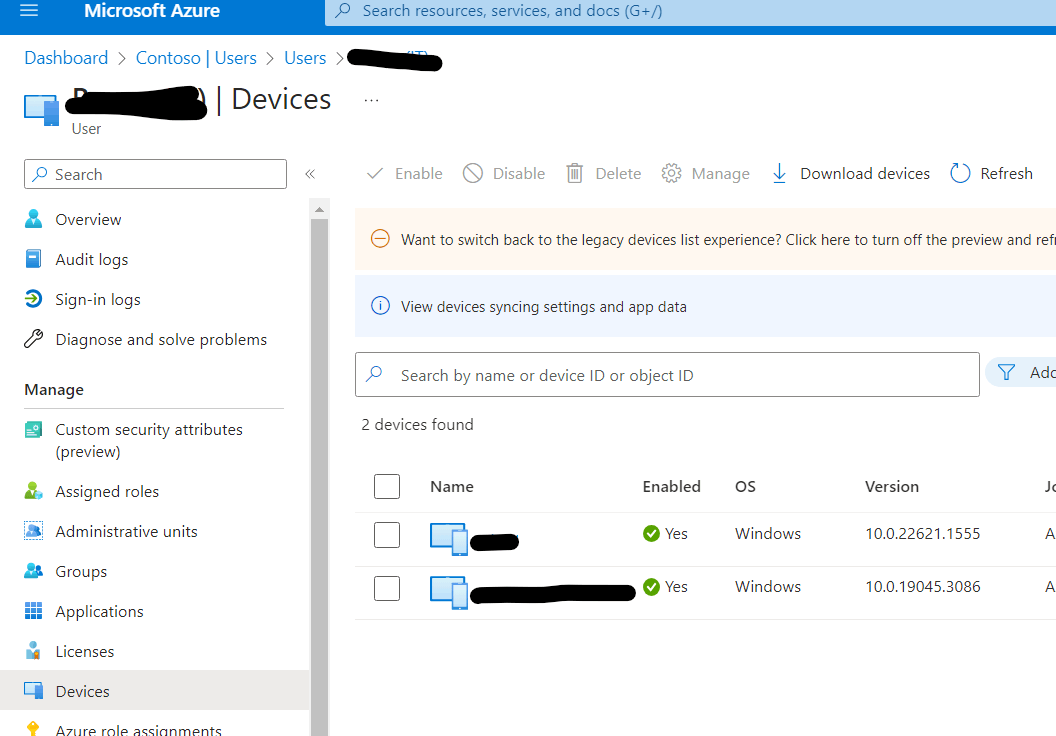Sort by Name column header
1056x736 pixels.
[452, 487]
